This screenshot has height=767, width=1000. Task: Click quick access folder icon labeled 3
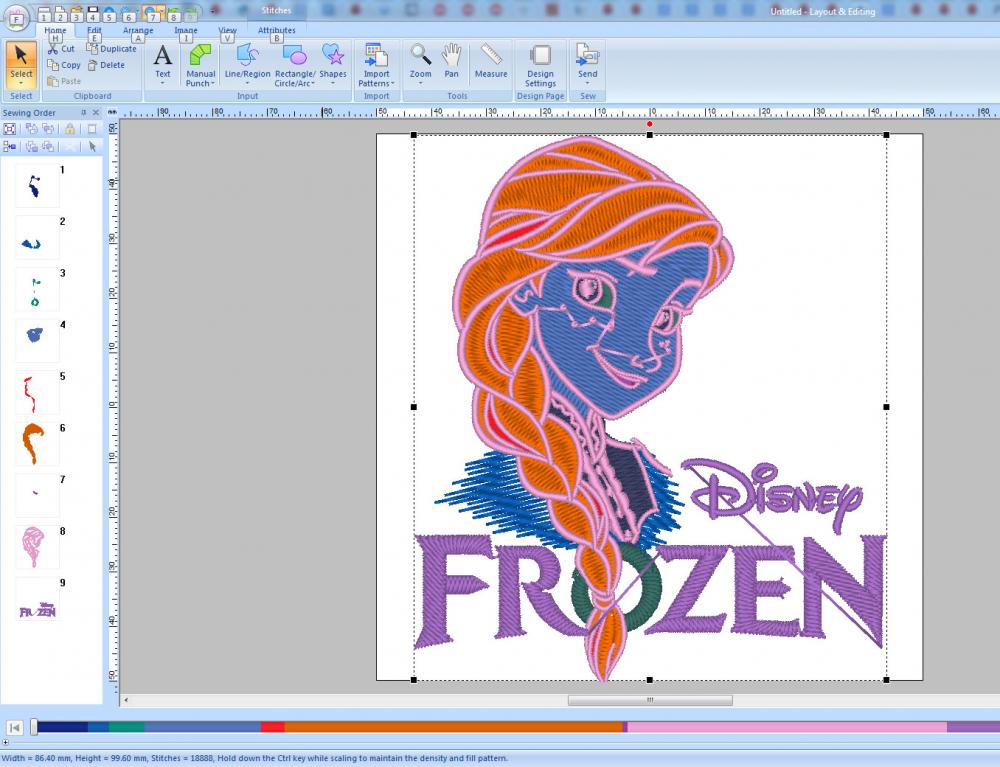[x=76, y=15]
